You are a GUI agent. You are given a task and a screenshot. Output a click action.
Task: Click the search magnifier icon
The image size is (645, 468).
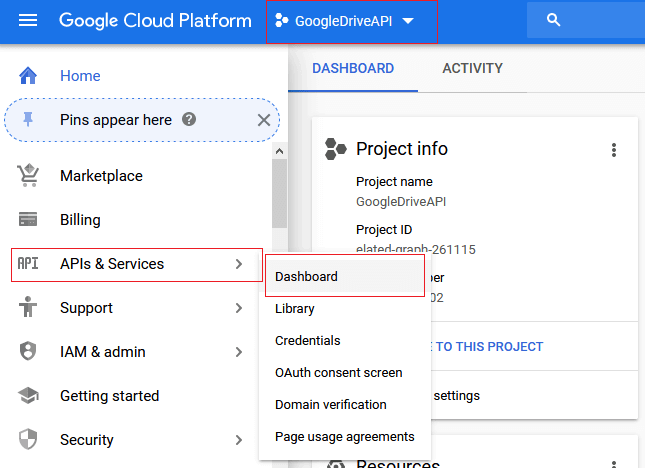(554, 21)
